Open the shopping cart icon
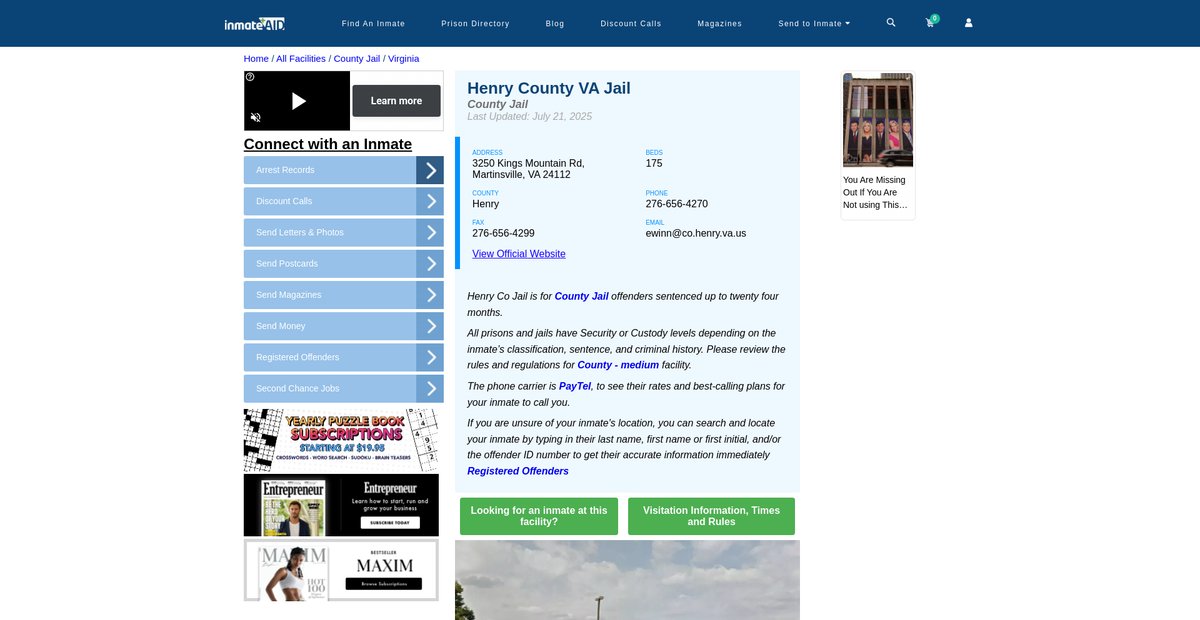Screen dimensions: 1200x620 (930, 23)
